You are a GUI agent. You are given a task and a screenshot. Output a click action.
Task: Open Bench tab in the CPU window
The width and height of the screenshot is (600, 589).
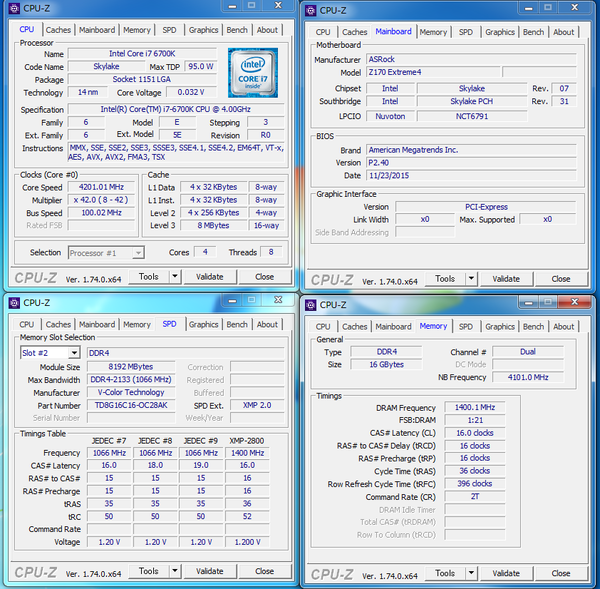(237, 30)
